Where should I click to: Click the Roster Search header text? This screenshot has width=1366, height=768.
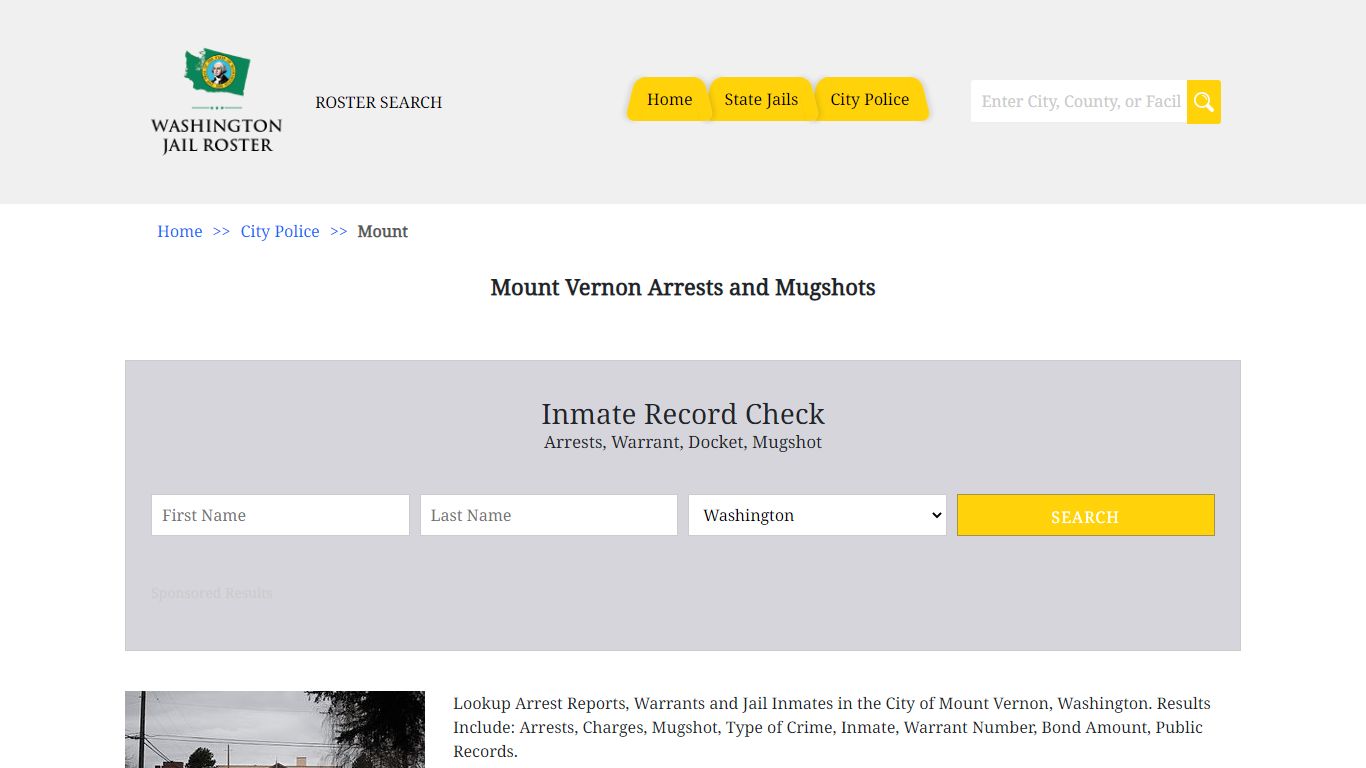(379, 102)
